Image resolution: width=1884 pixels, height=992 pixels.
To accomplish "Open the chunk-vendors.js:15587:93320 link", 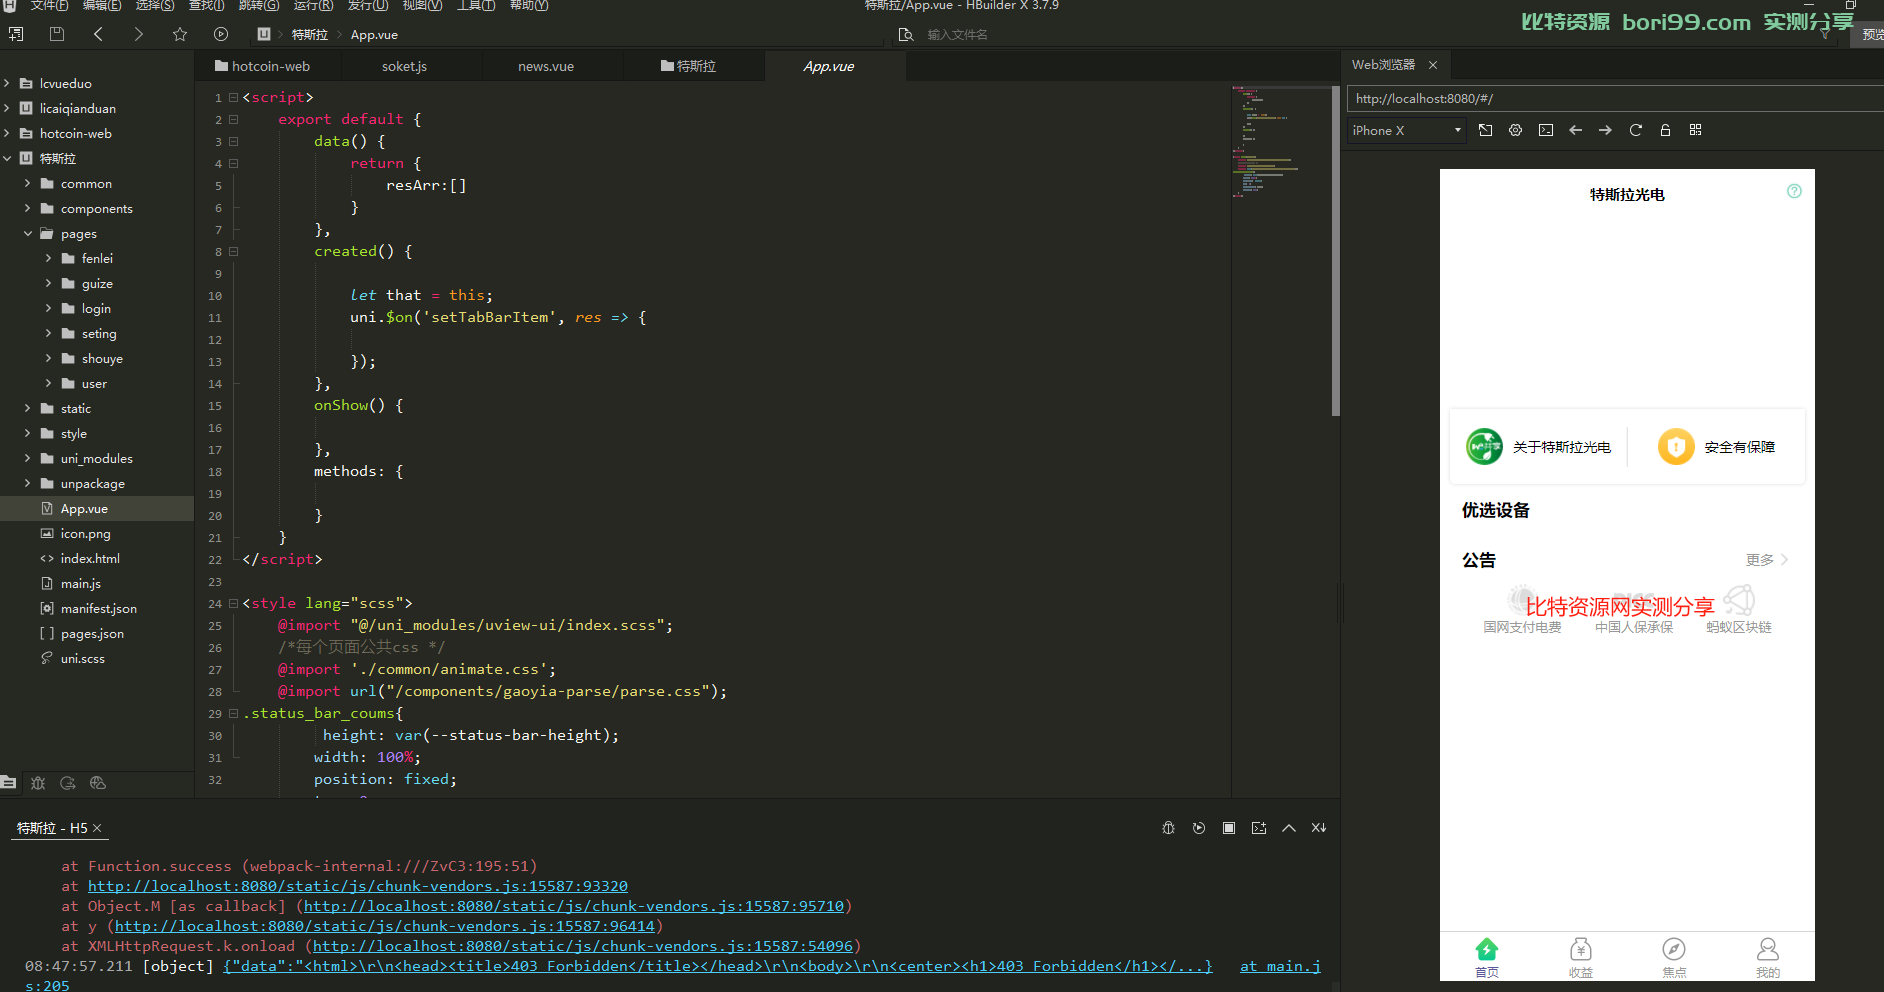I will tap(358, 886).
